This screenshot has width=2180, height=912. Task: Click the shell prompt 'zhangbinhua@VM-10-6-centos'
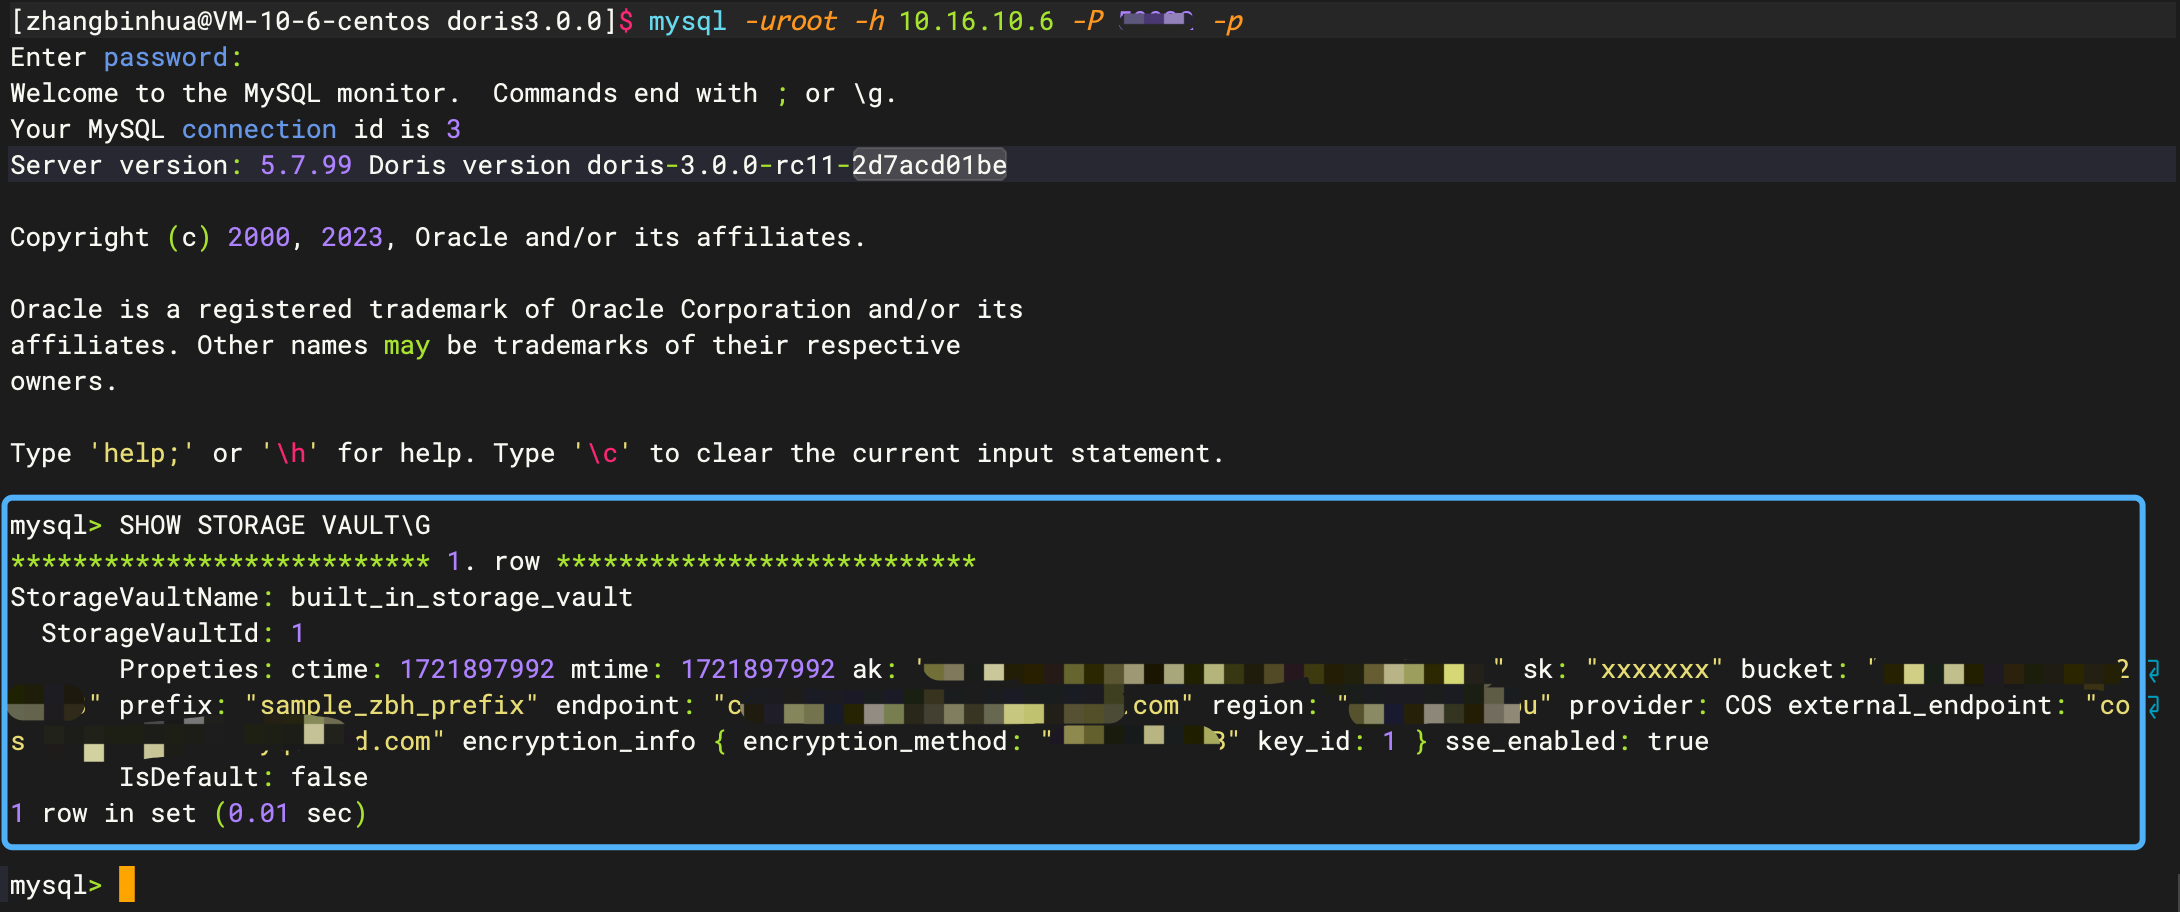click(x=227, y=21)
